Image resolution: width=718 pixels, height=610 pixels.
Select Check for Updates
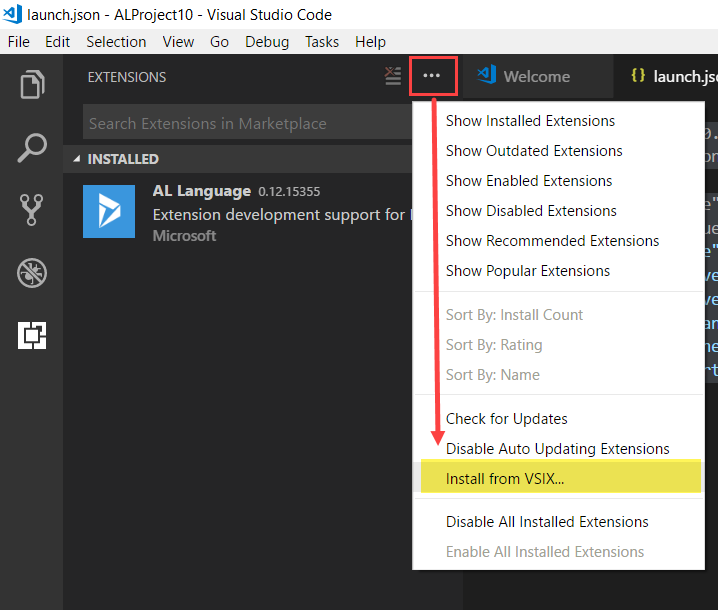point(558,419)
